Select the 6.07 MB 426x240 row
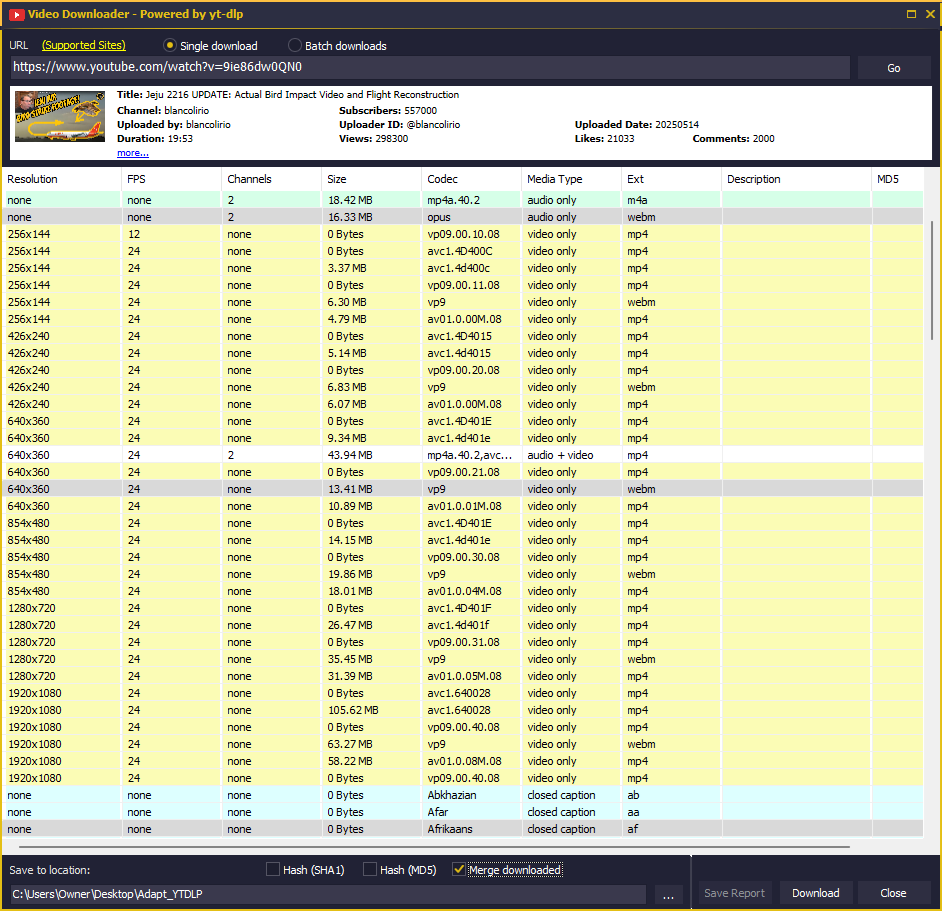The image size is (942, 911). coord(463,404)
